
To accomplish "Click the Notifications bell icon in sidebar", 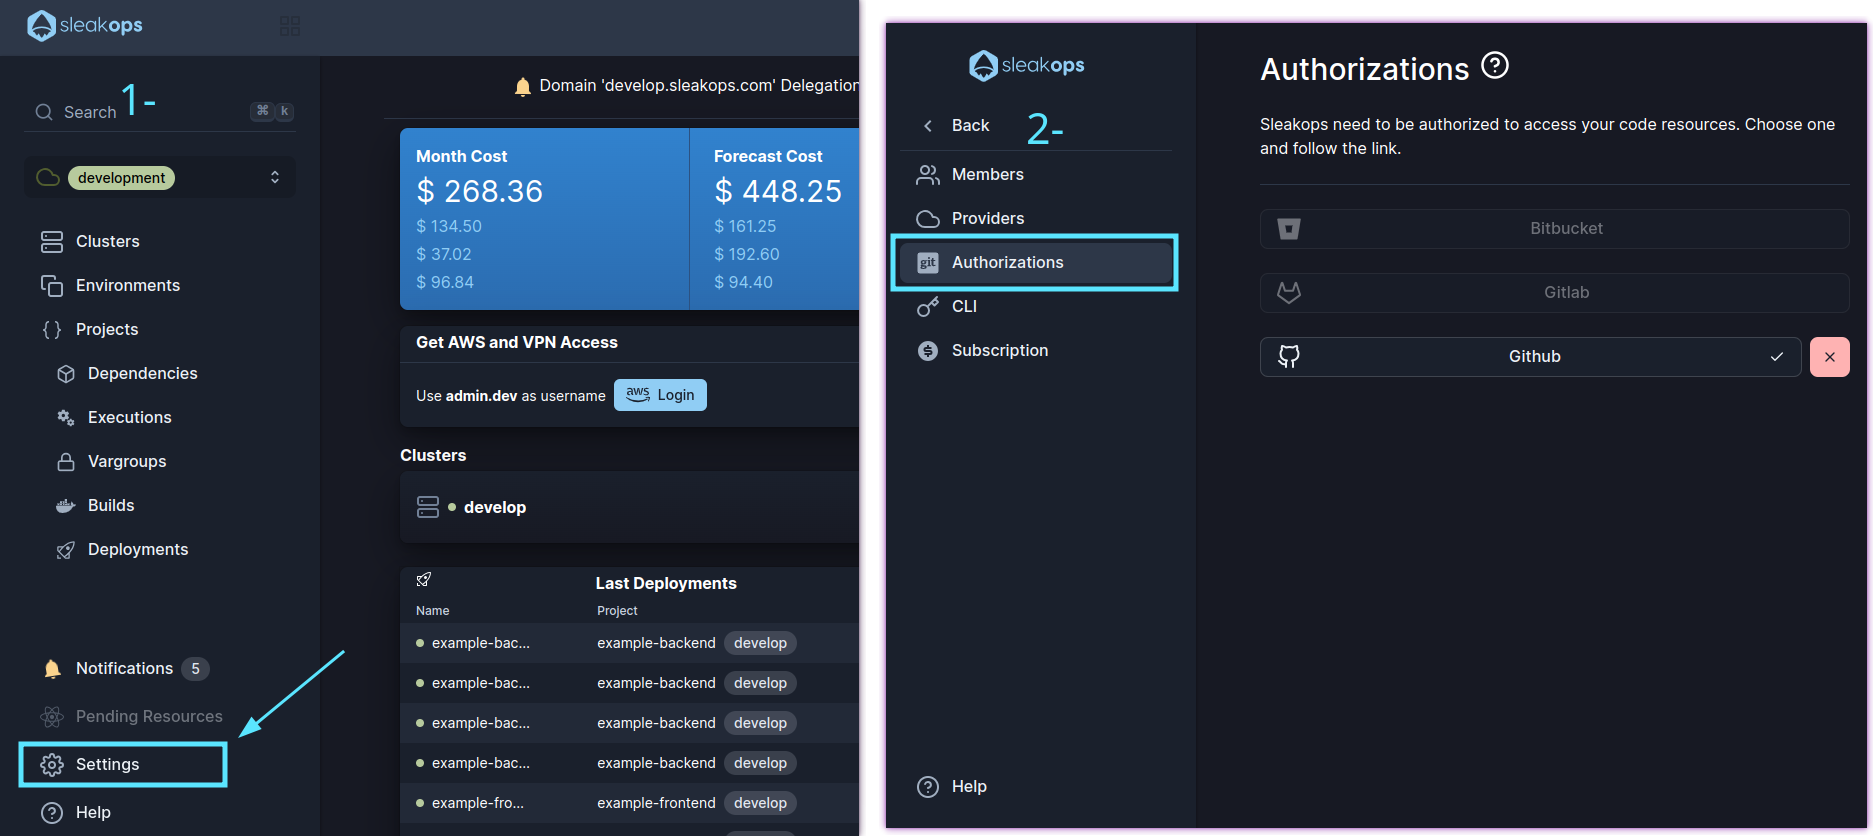I will [52, 668].
